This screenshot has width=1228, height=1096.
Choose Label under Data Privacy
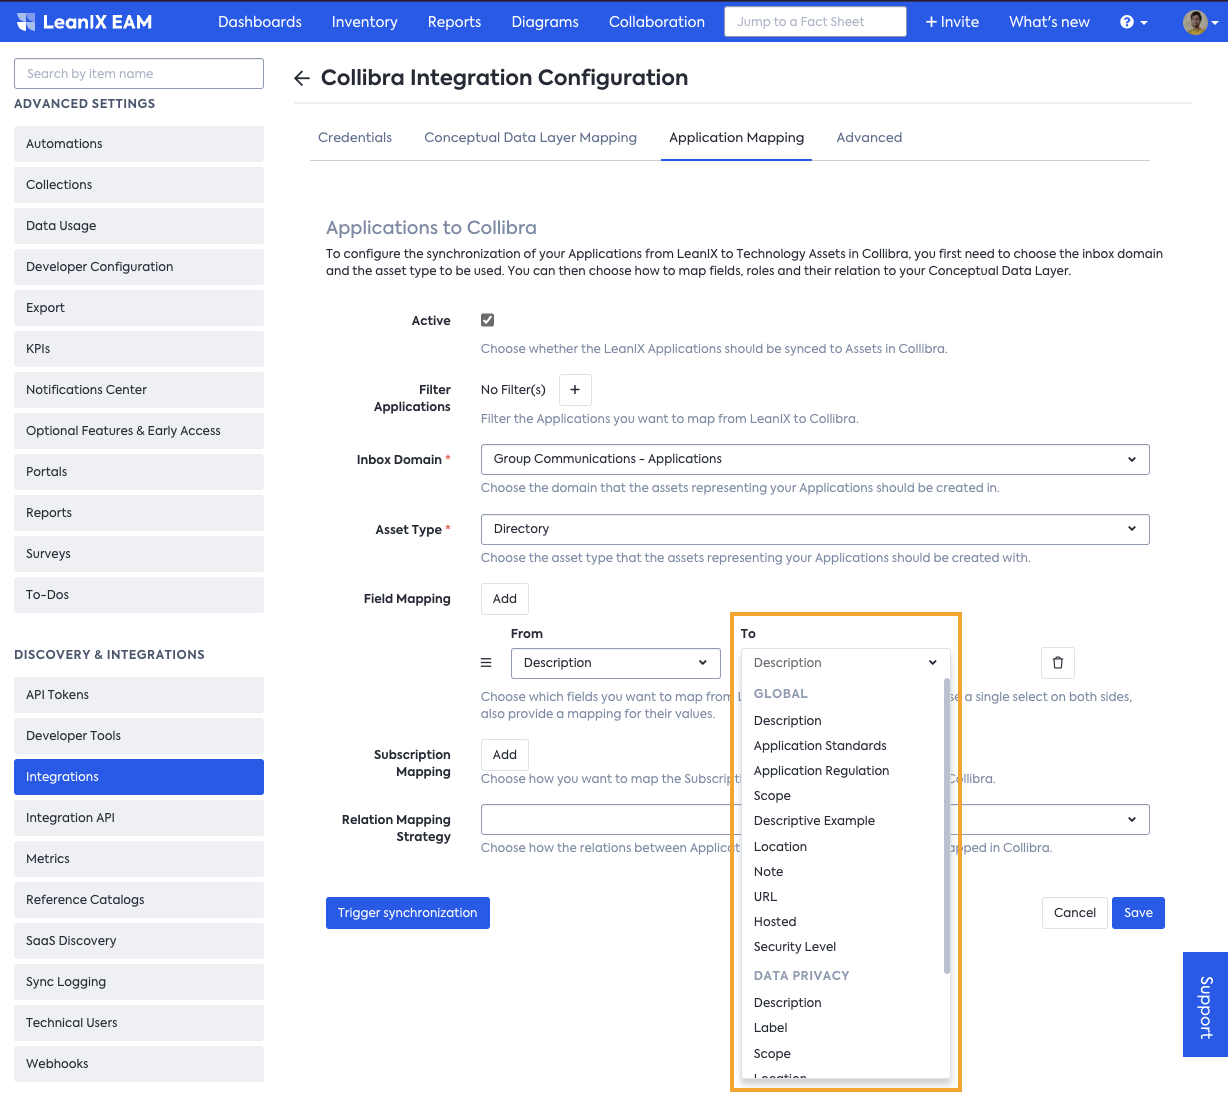pyautogui.click(x=770, y=1028)
